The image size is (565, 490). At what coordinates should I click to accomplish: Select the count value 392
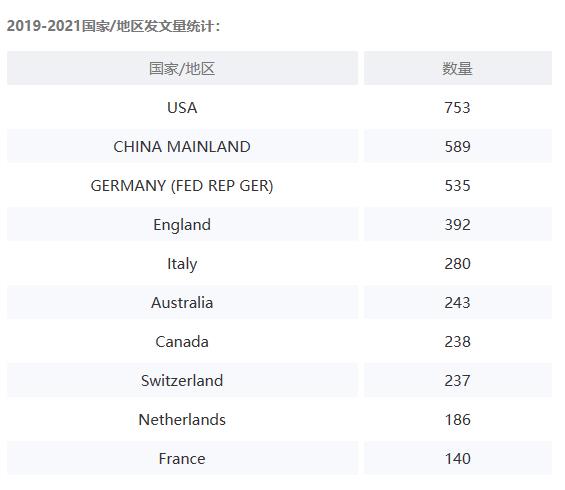click(458, 224)
